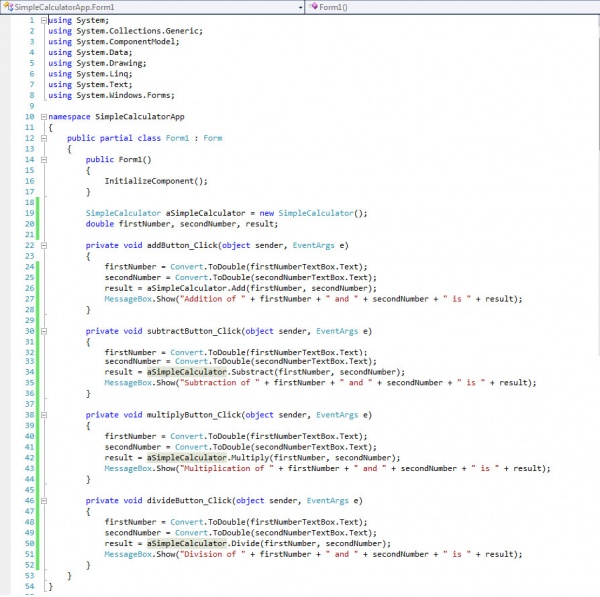600x597 pixels.
Task: Collapse the SimpleCalculatorApp namespace block
Action: point(42,116)
